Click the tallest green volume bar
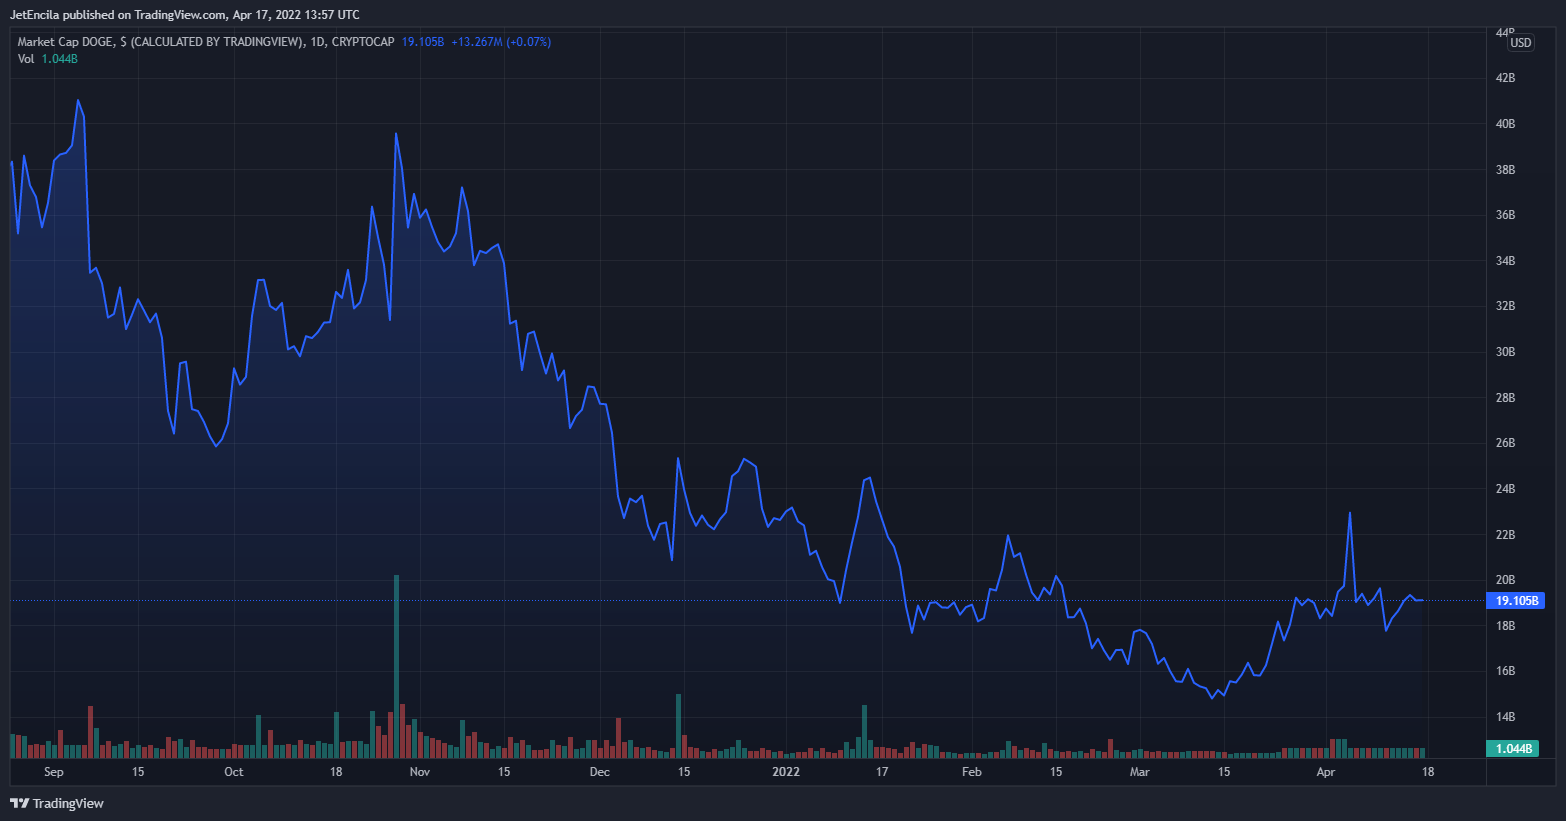The image size is (1566, 821). click(396, 666)
